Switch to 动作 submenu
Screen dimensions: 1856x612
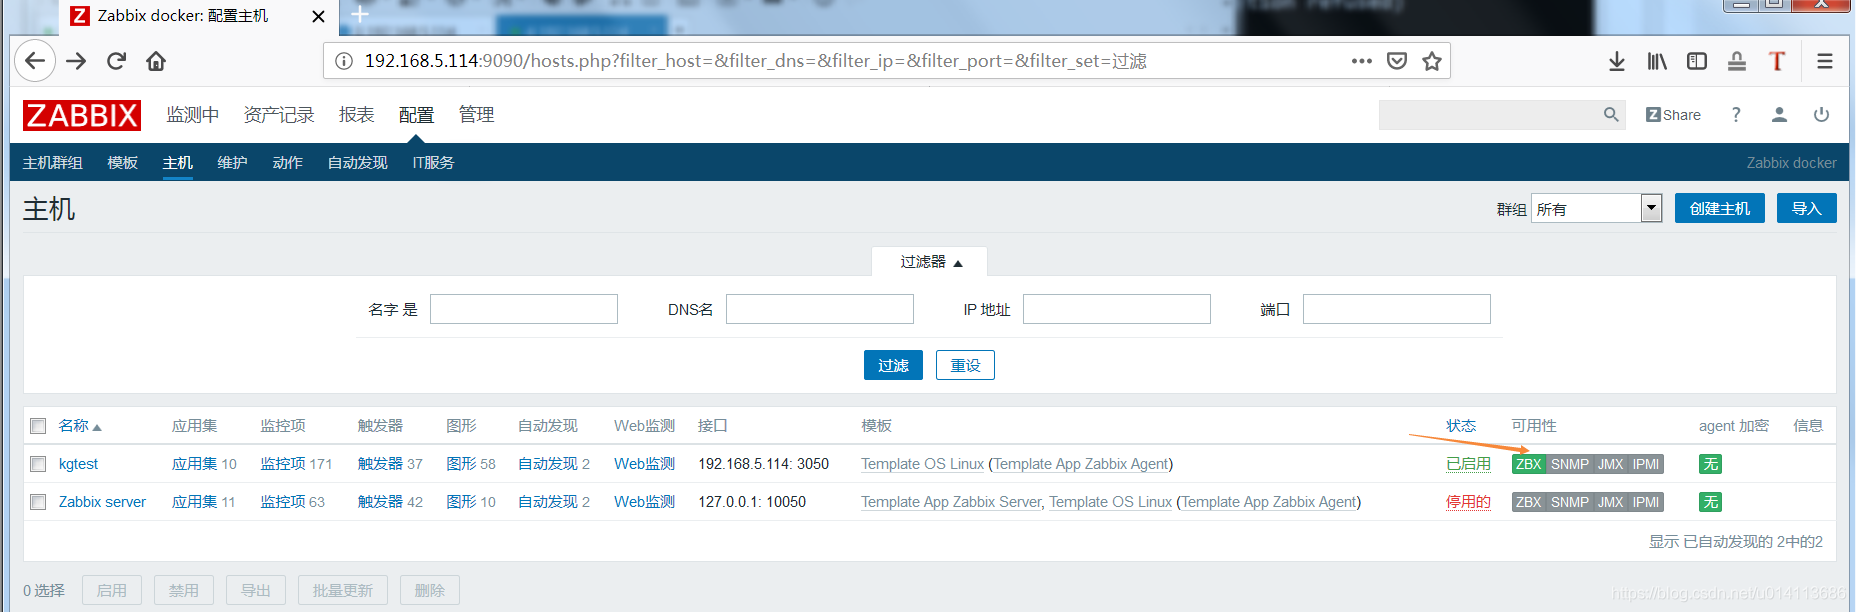coord(288,162)
